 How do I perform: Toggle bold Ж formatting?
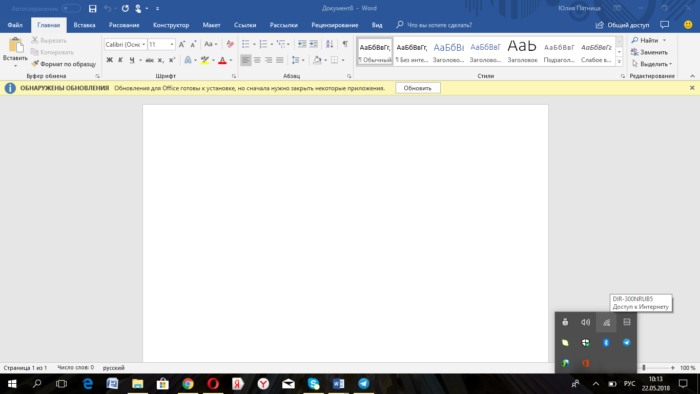click(109, 60)
